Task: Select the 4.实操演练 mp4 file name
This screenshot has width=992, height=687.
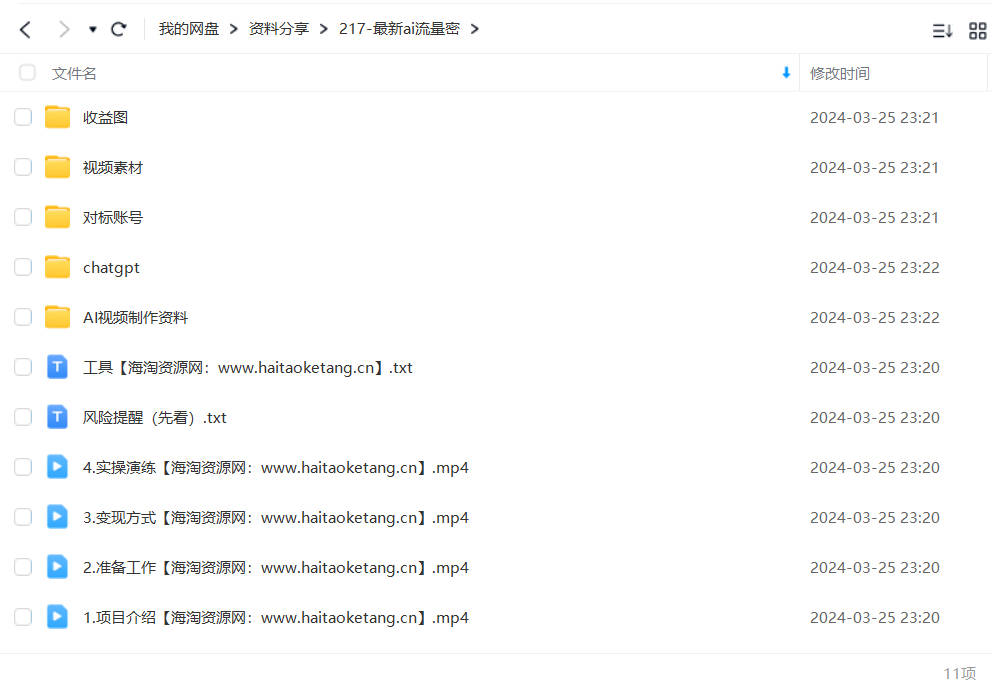Action: tap(276, 467)
